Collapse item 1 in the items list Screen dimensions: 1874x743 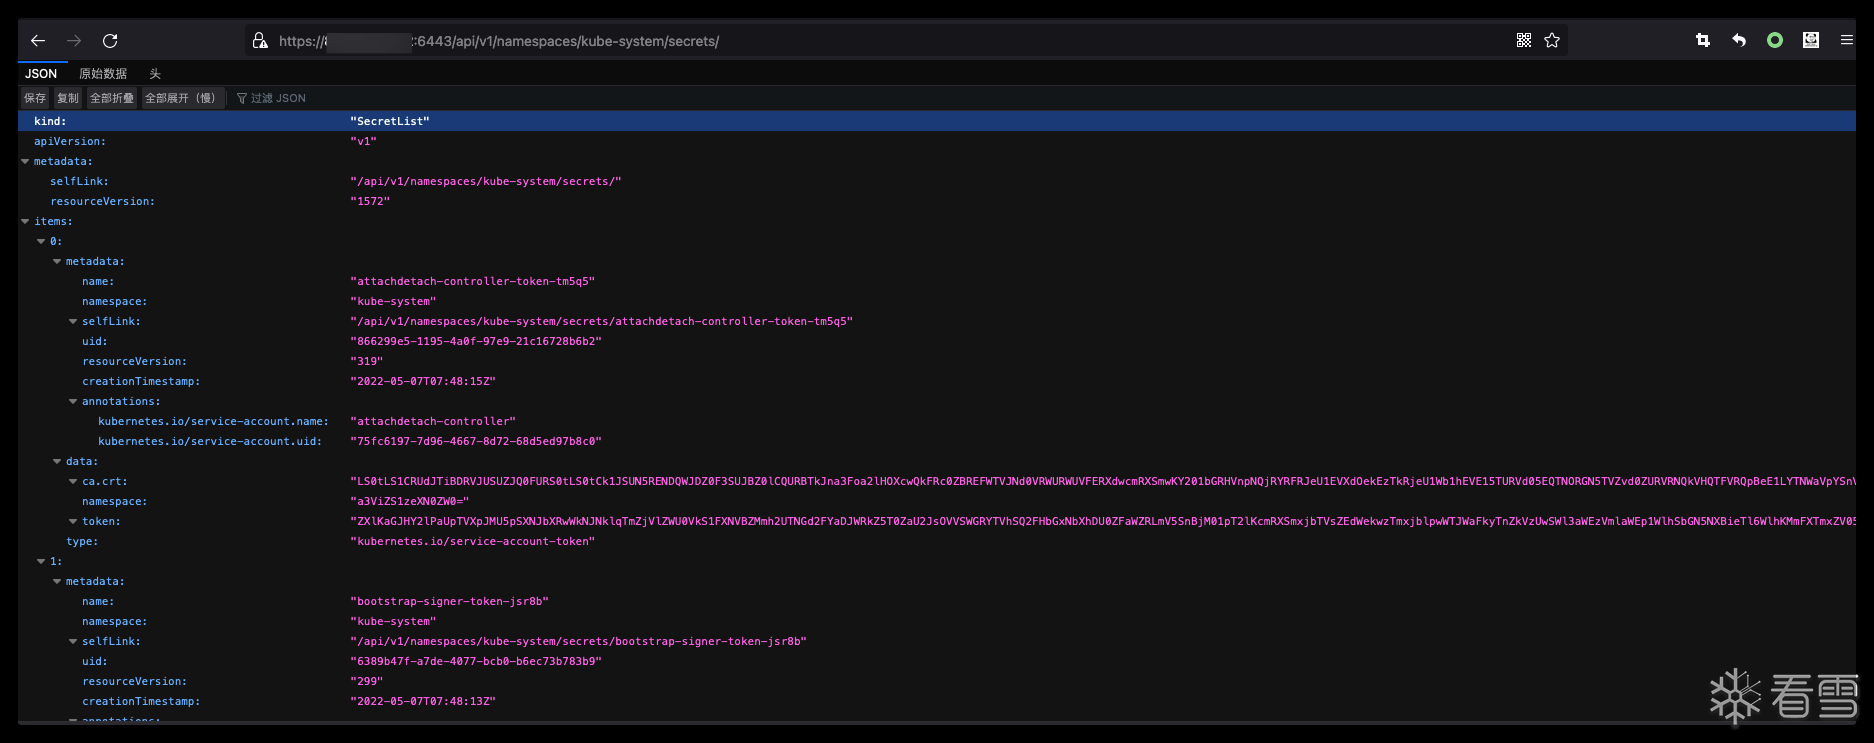pos(41,562)
